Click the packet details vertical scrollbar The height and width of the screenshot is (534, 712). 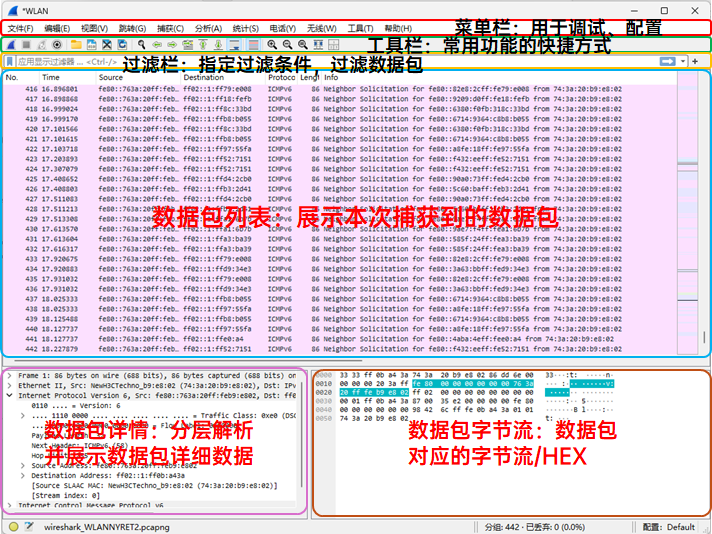[x=302, y=436]
